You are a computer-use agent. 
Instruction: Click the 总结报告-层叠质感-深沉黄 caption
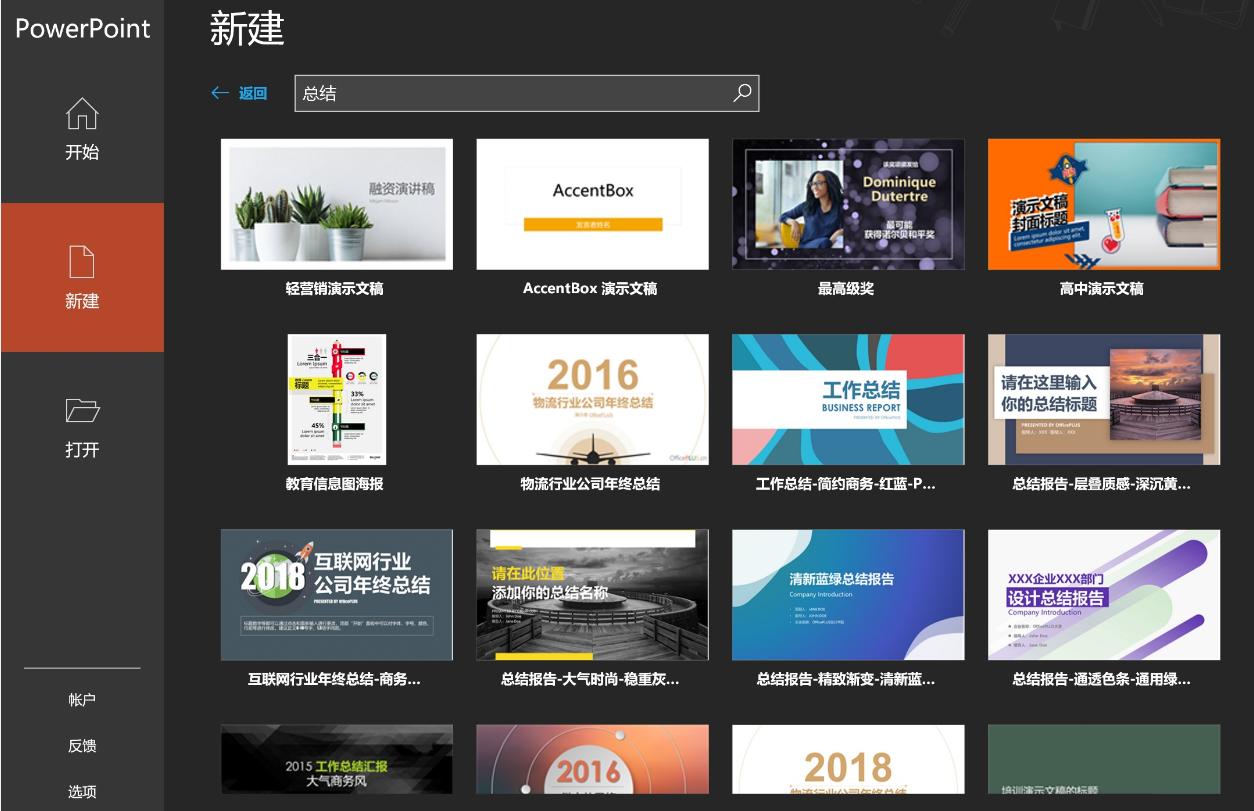point(1101,484)
